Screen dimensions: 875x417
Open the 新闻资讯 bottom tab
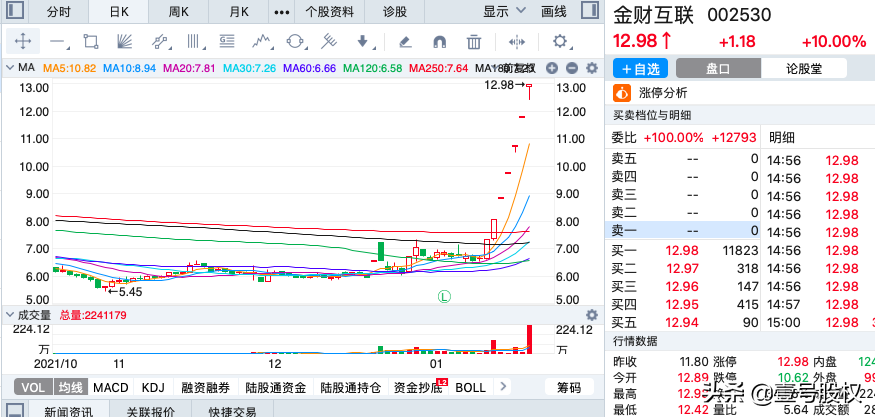(x=71, y=411)
